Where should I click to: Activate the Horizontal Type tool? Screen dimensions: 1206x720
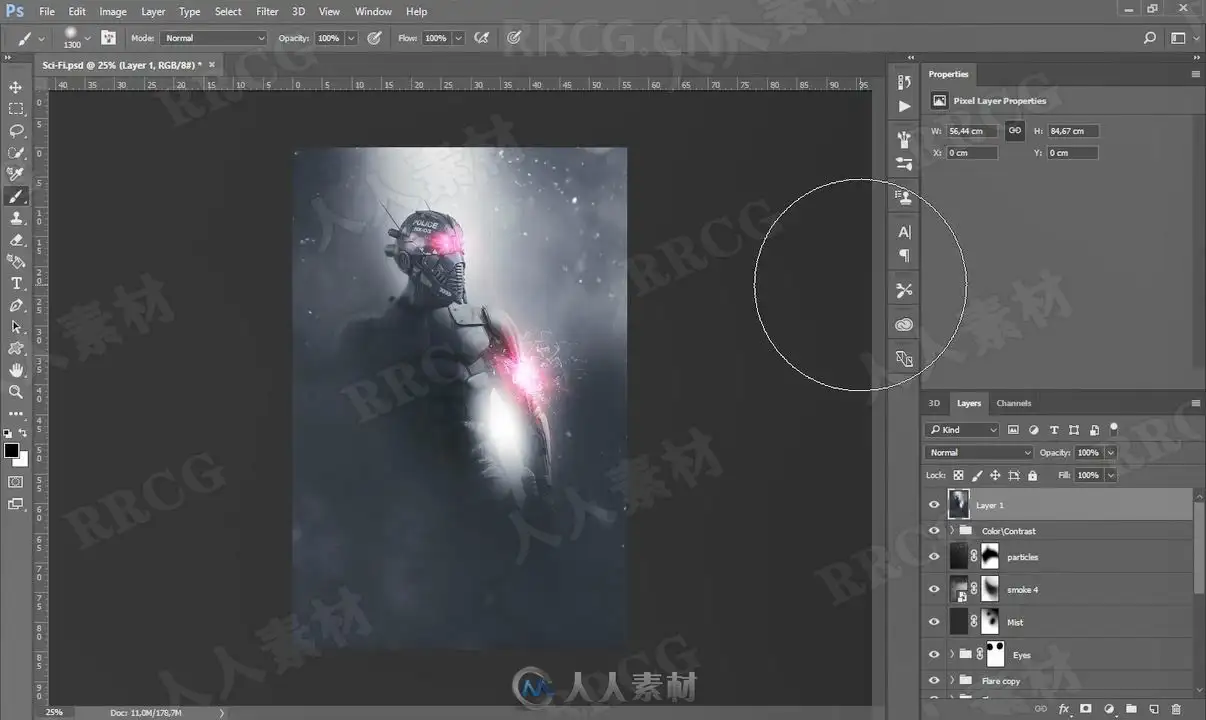16,283
